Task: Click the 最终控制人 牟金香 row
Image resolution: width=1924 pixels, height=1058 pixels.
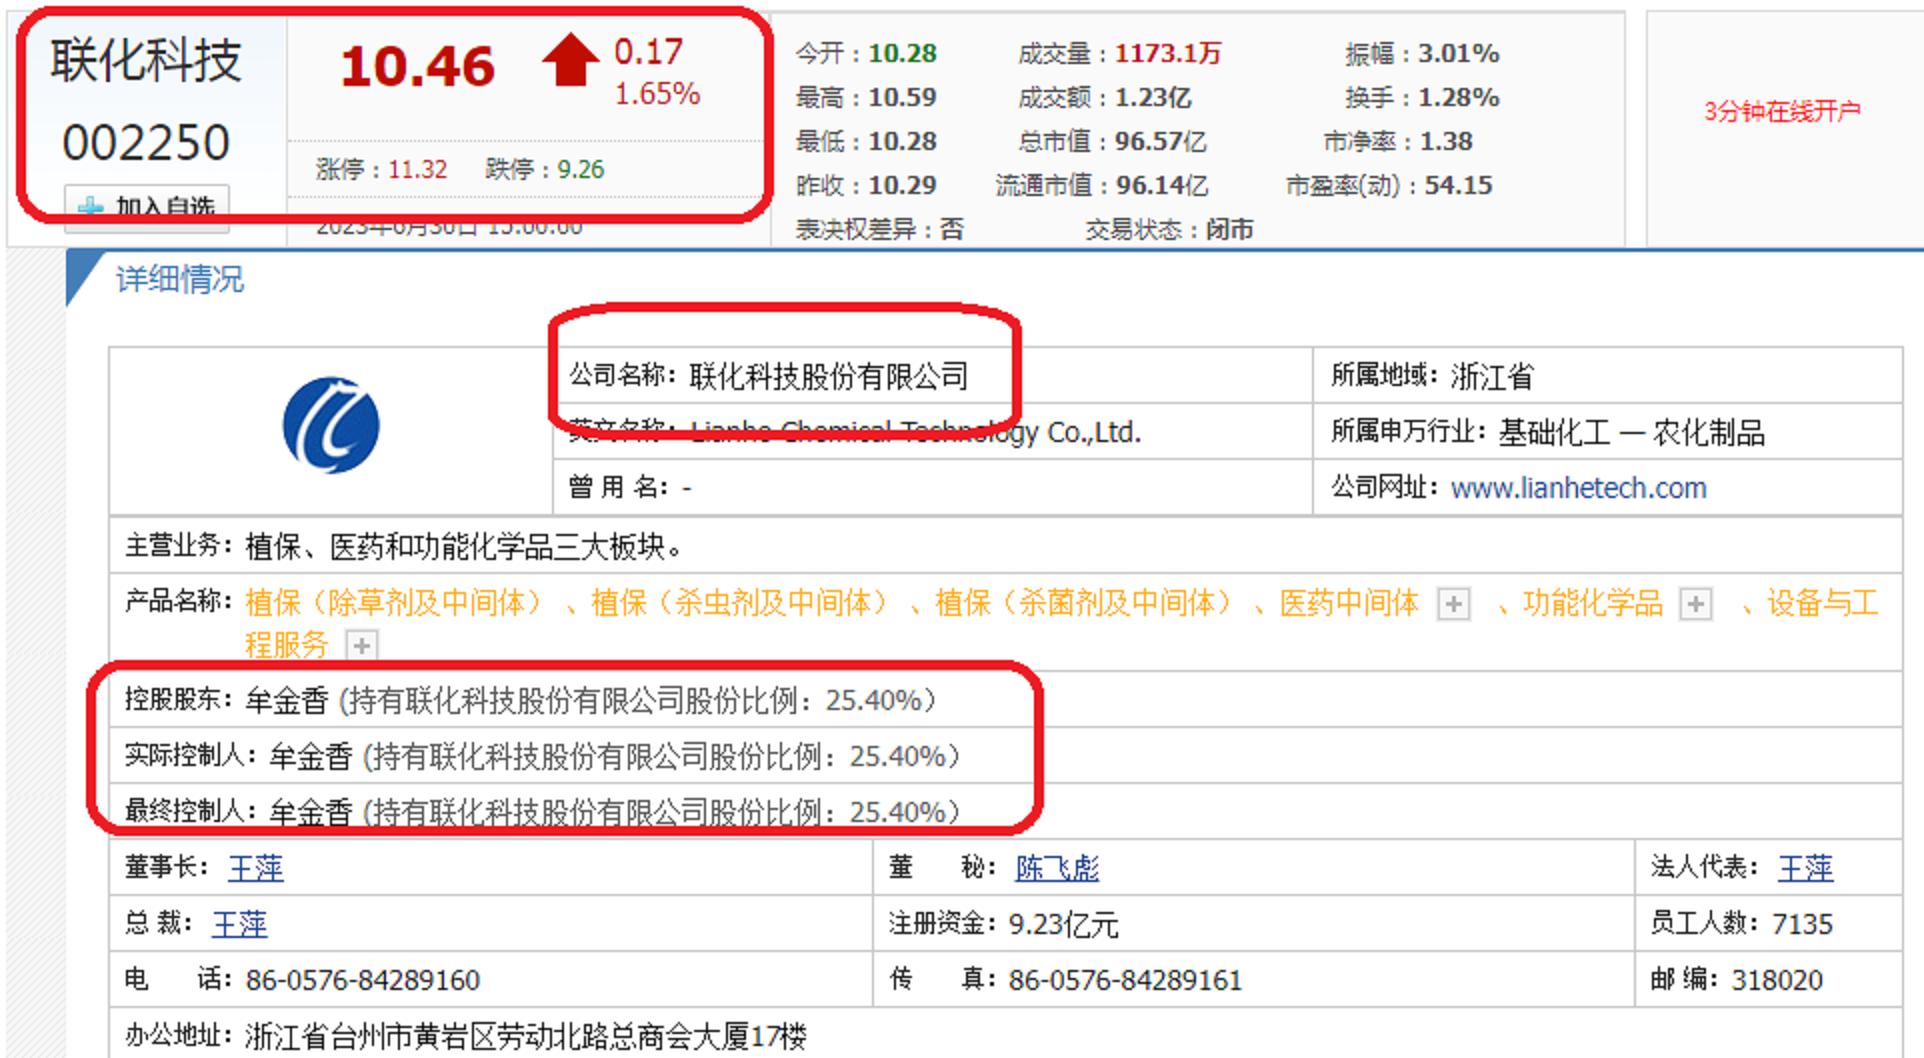Action: (x=1005, y=812)
